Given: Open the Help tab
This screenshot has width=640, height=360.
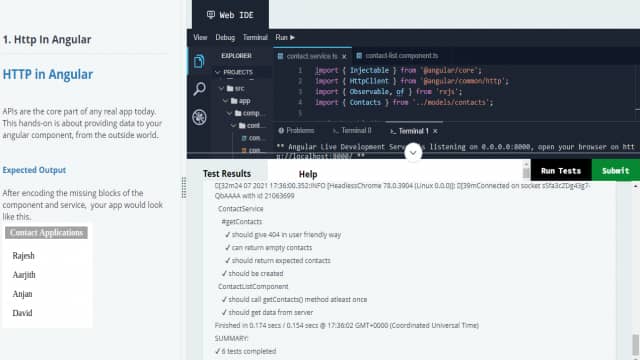Looking at the screenshot, I should (308, 174).
